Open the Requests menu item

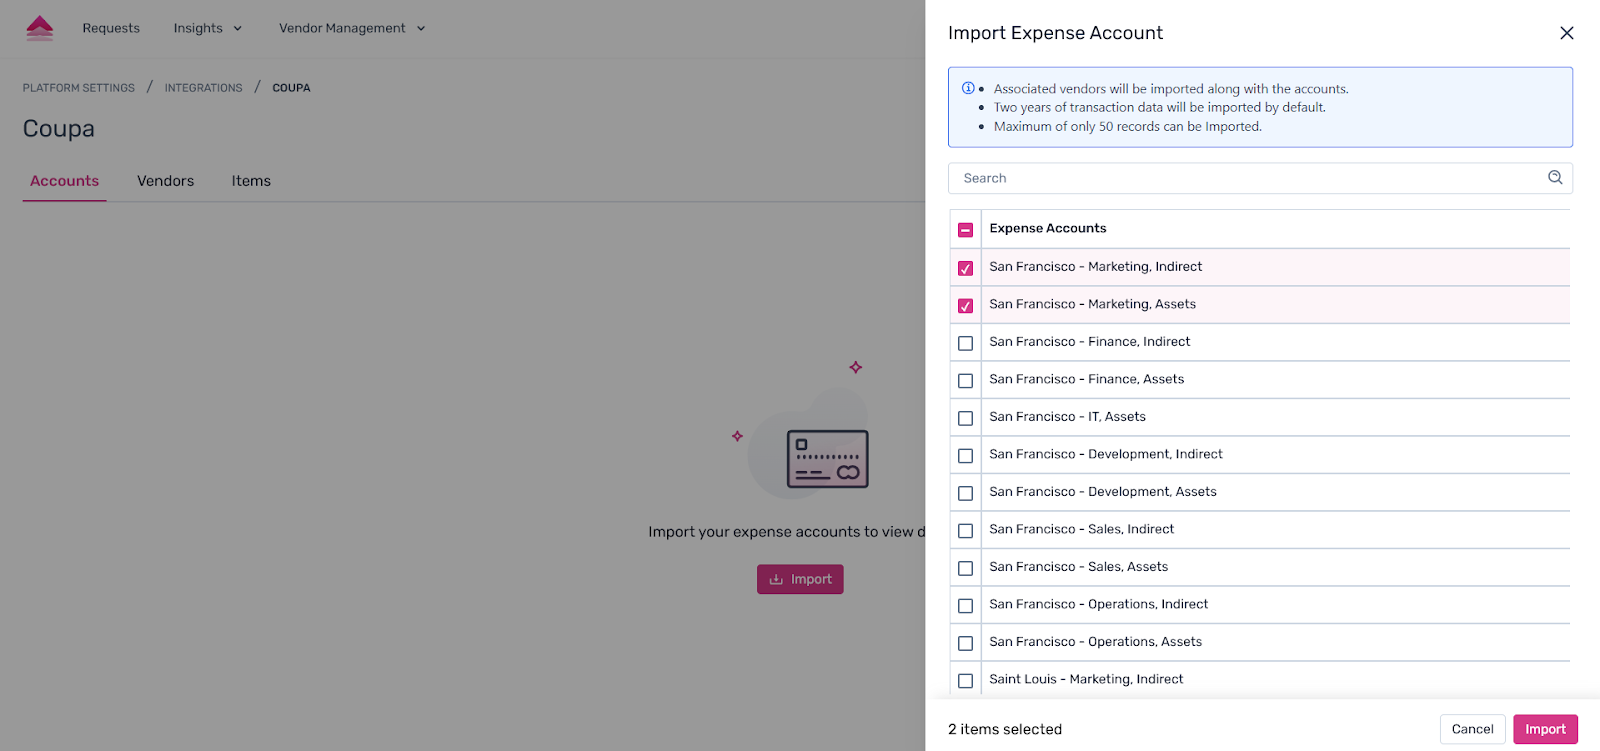(111, 28)
